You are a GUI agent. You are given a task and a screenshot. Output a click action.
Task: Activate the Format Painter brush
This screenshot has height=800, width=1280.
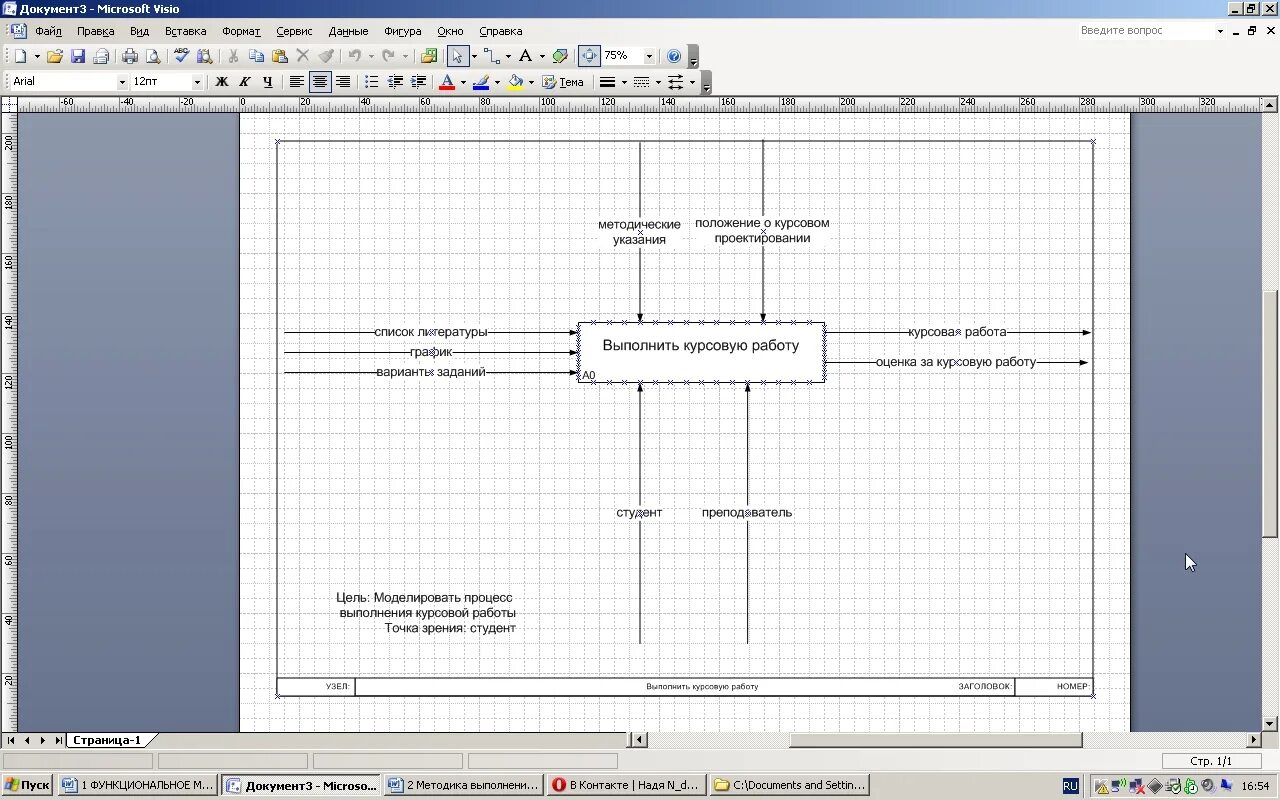pyautogui.click(x=326, y=56)
